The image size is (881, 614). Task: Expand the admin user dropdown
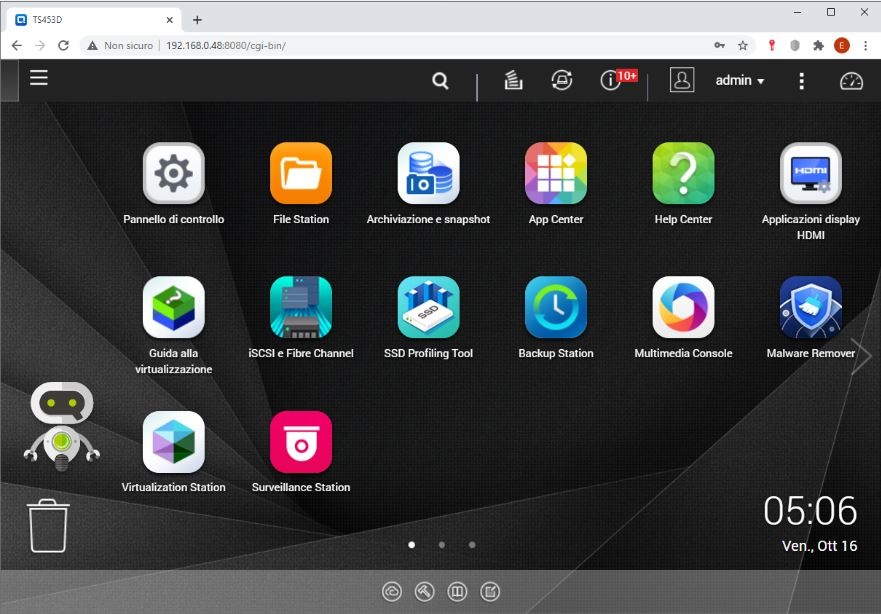tap(740, 81)
